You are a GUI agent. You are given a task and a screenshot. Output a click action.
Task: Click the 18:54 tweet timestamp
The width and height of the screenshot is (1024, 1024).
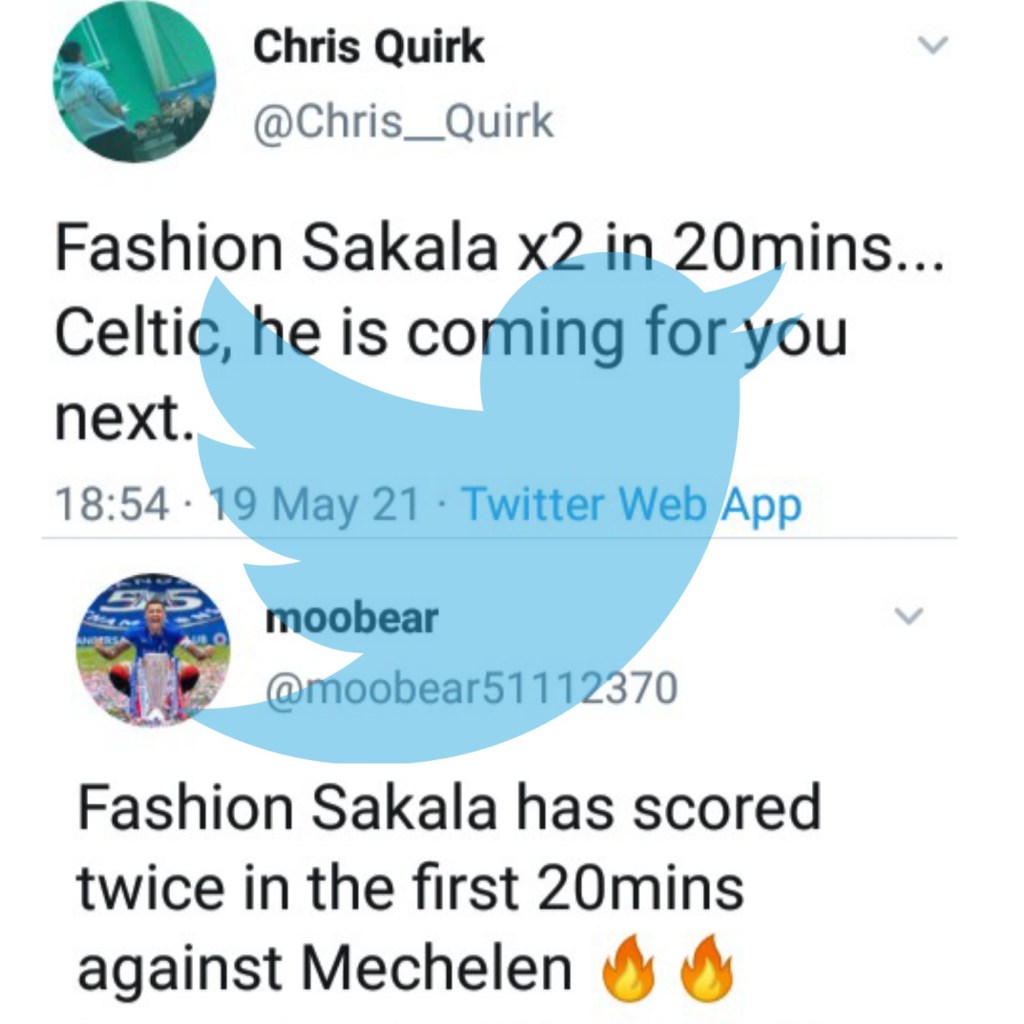(x=110, y=505)
